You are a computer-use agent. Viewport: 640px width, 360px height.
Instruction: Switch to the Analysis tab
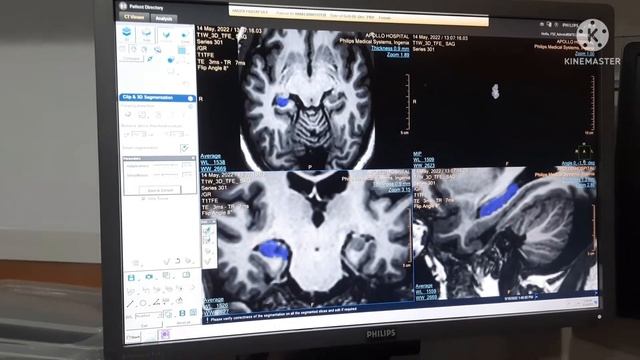(x=164, y=18)
